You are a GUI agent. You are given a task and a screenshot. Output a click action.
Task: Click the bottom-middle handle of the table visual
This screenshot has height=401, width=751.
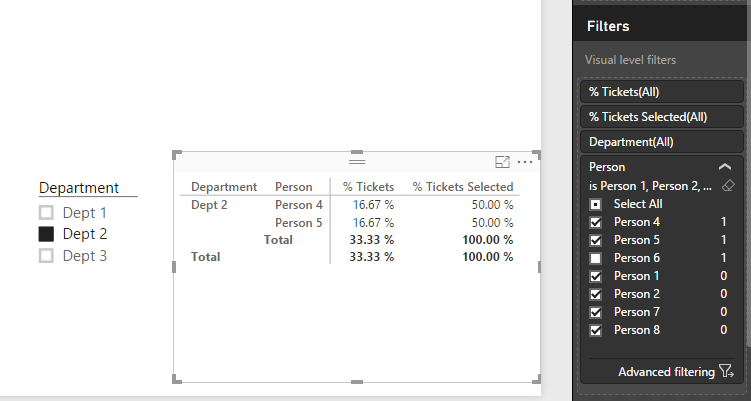click(357, 382)
